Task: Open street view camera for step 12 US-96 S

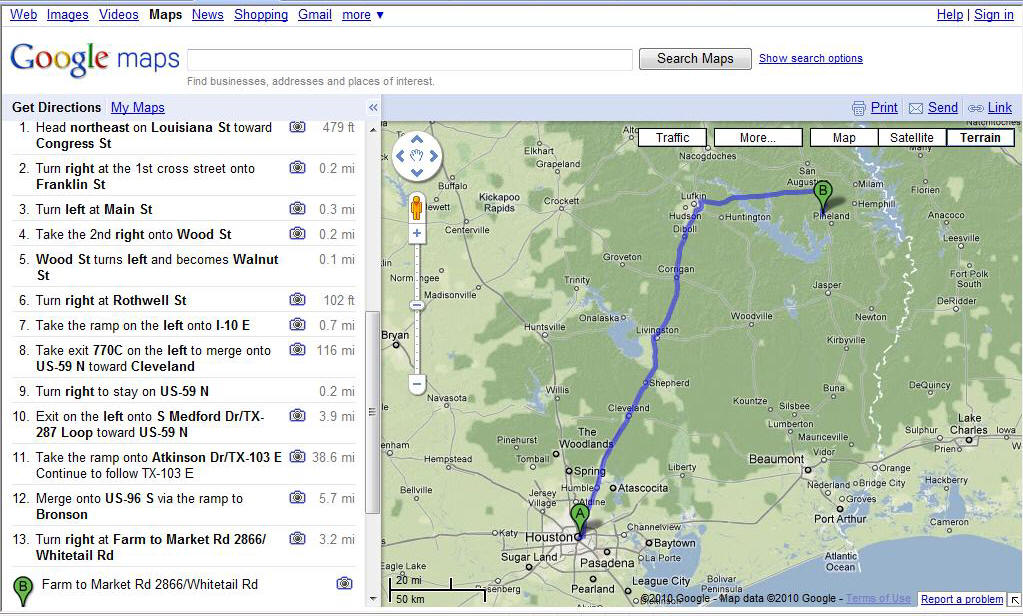Action: click(298, 498)
